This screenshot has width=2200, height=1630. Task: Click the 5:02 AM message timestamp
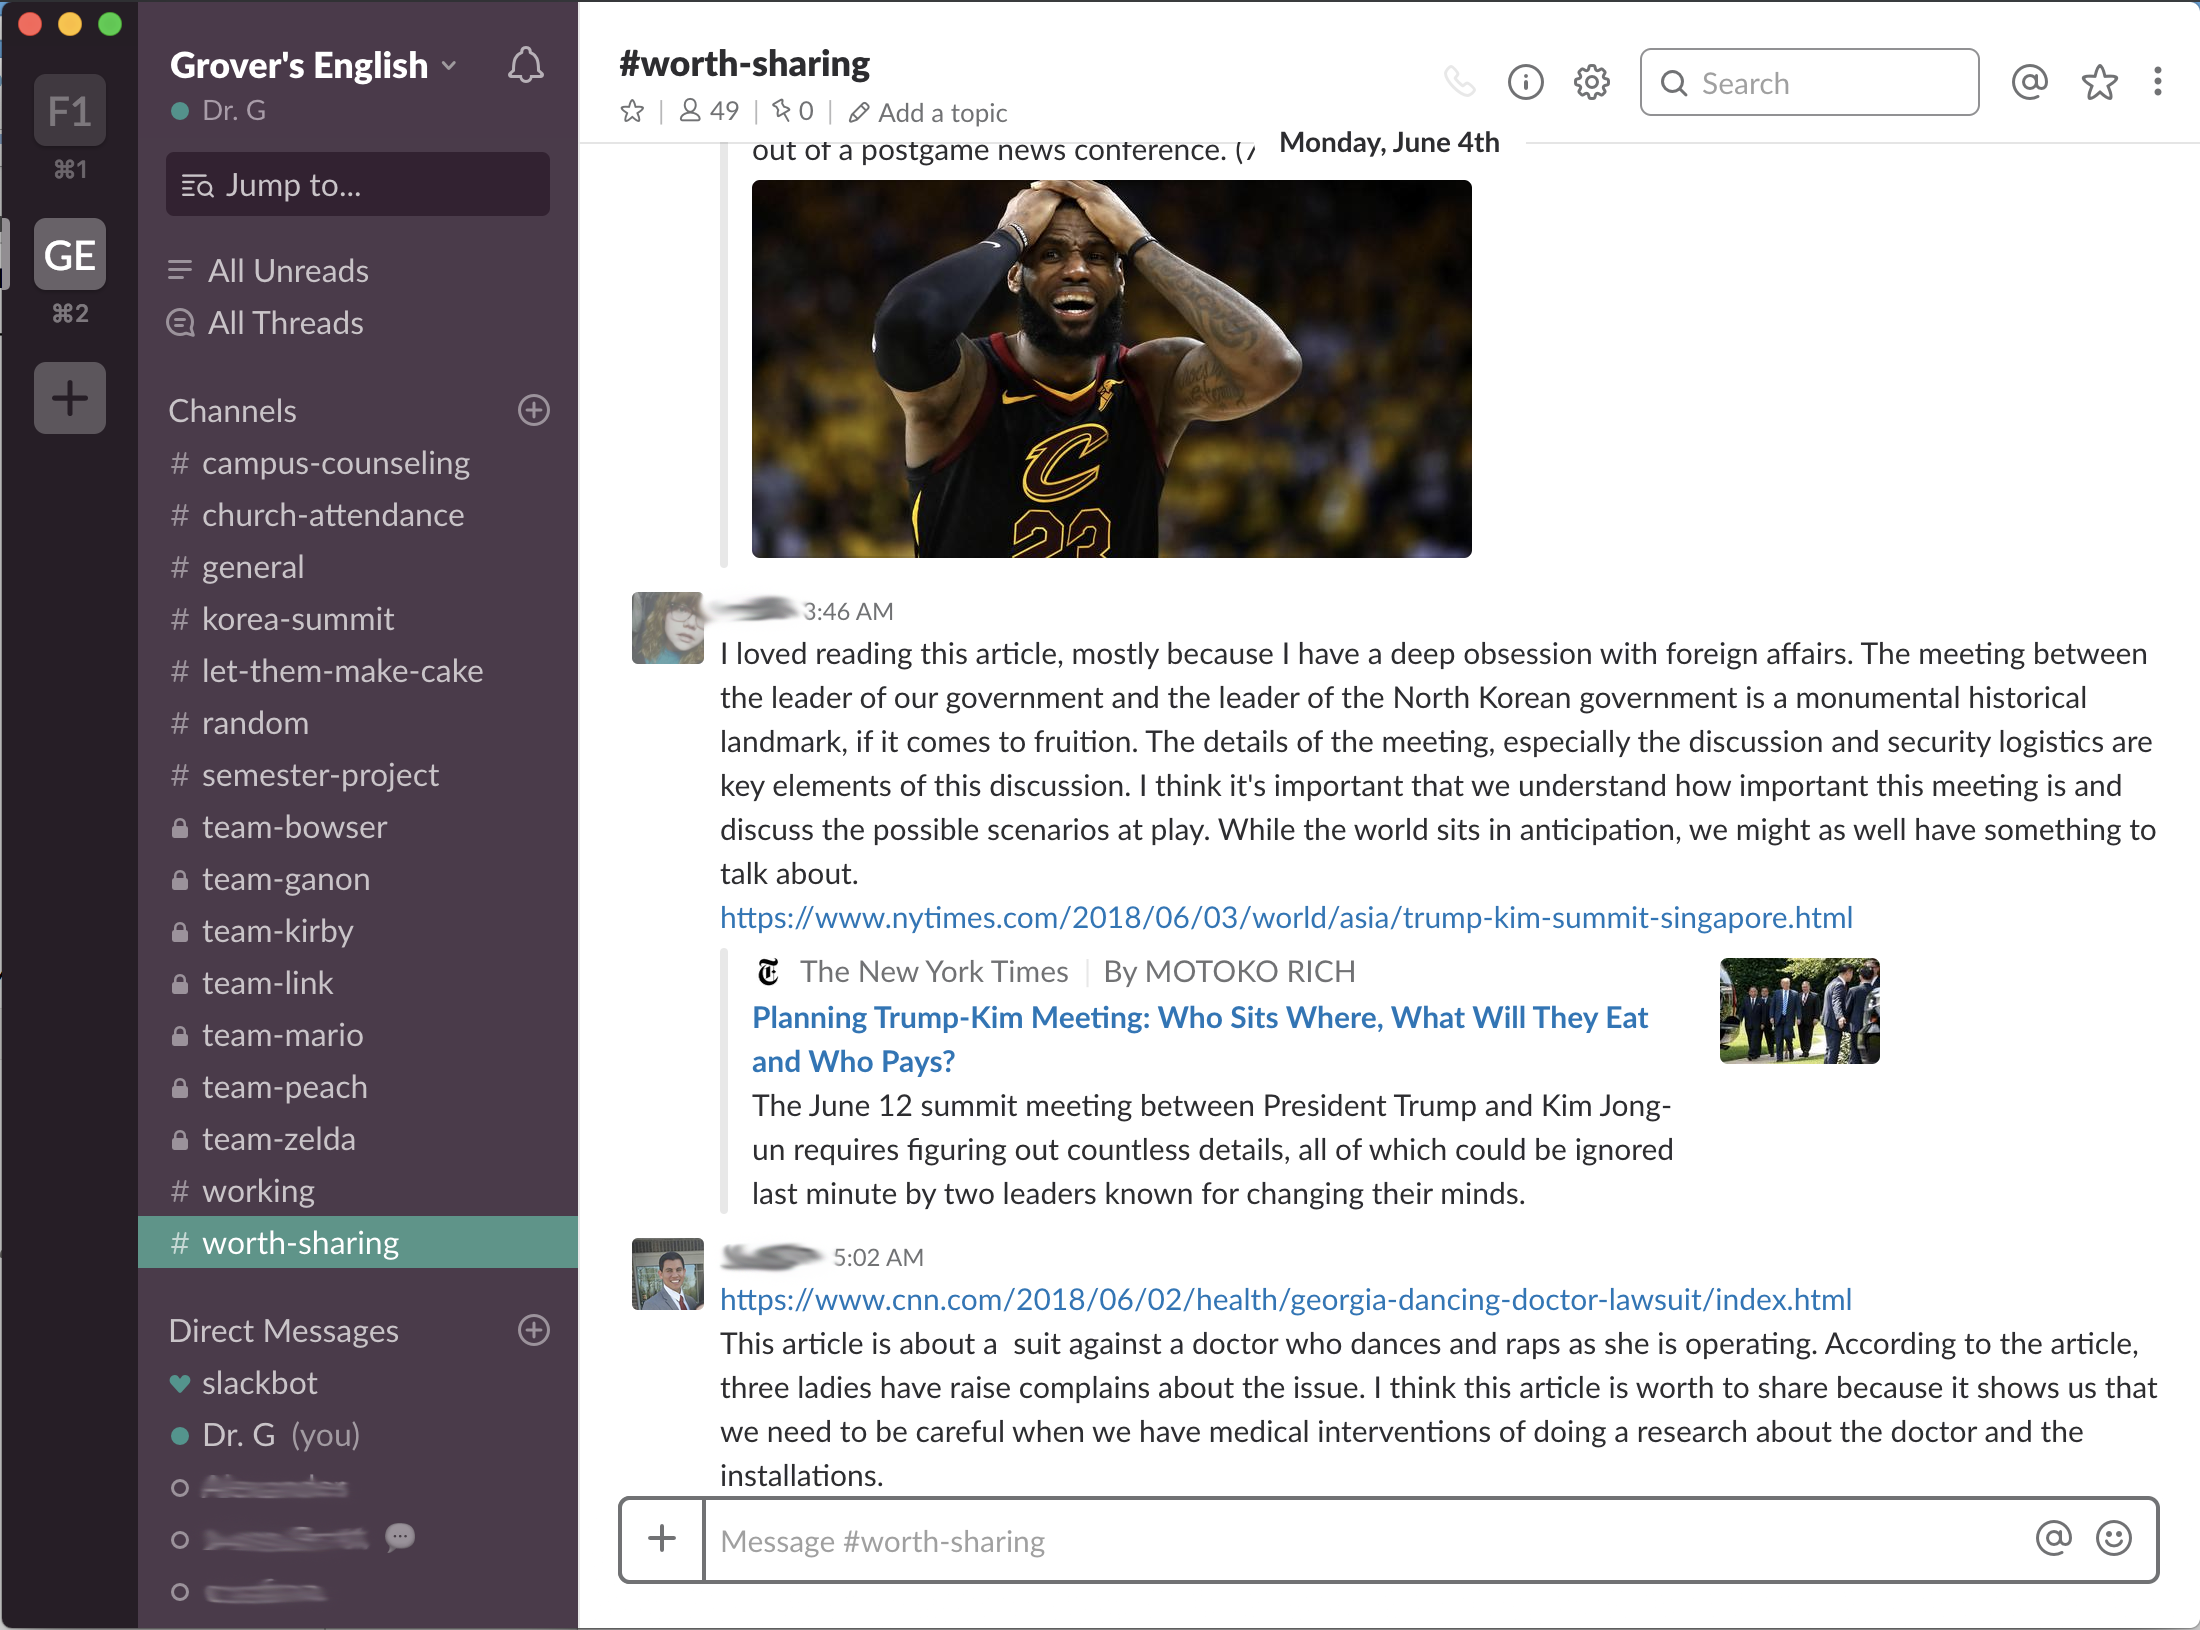(878, 1257)
